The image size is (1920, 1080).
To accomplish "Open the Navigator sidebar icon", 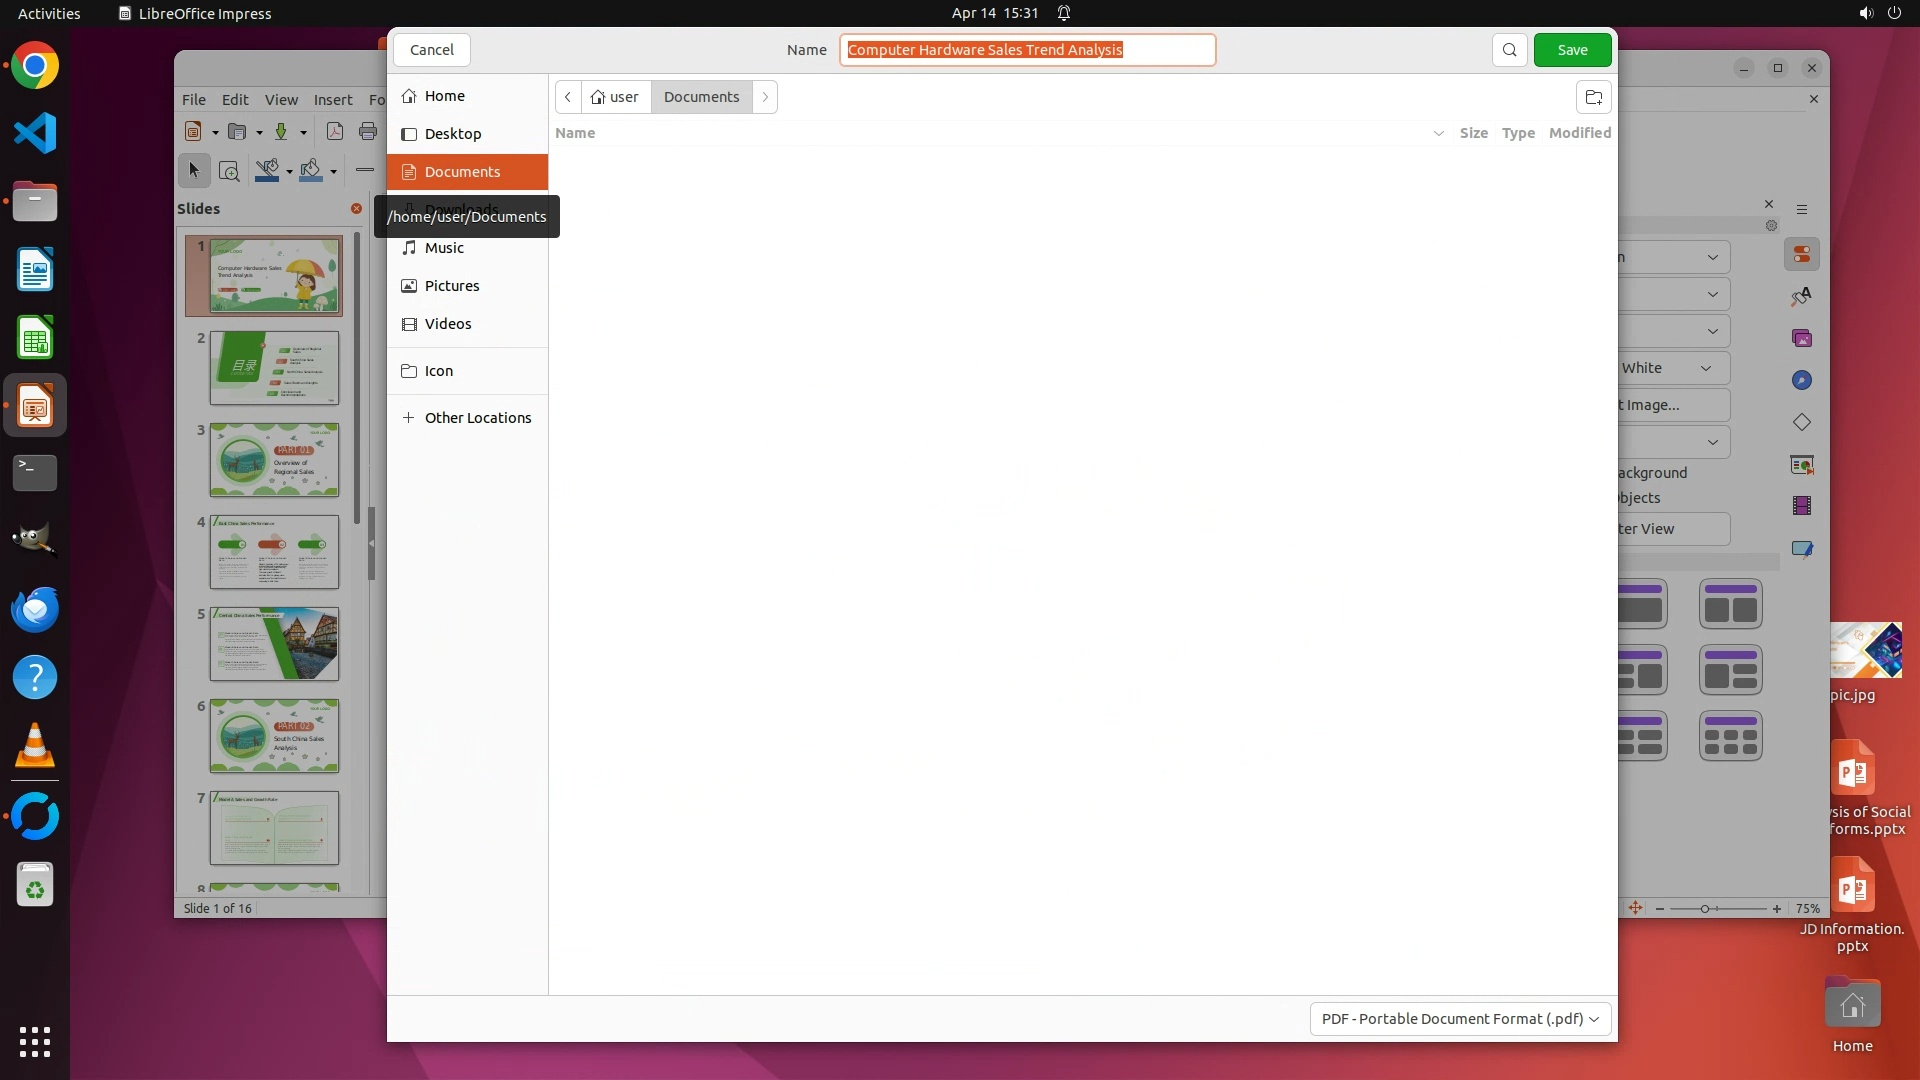I will point(1801,381).
